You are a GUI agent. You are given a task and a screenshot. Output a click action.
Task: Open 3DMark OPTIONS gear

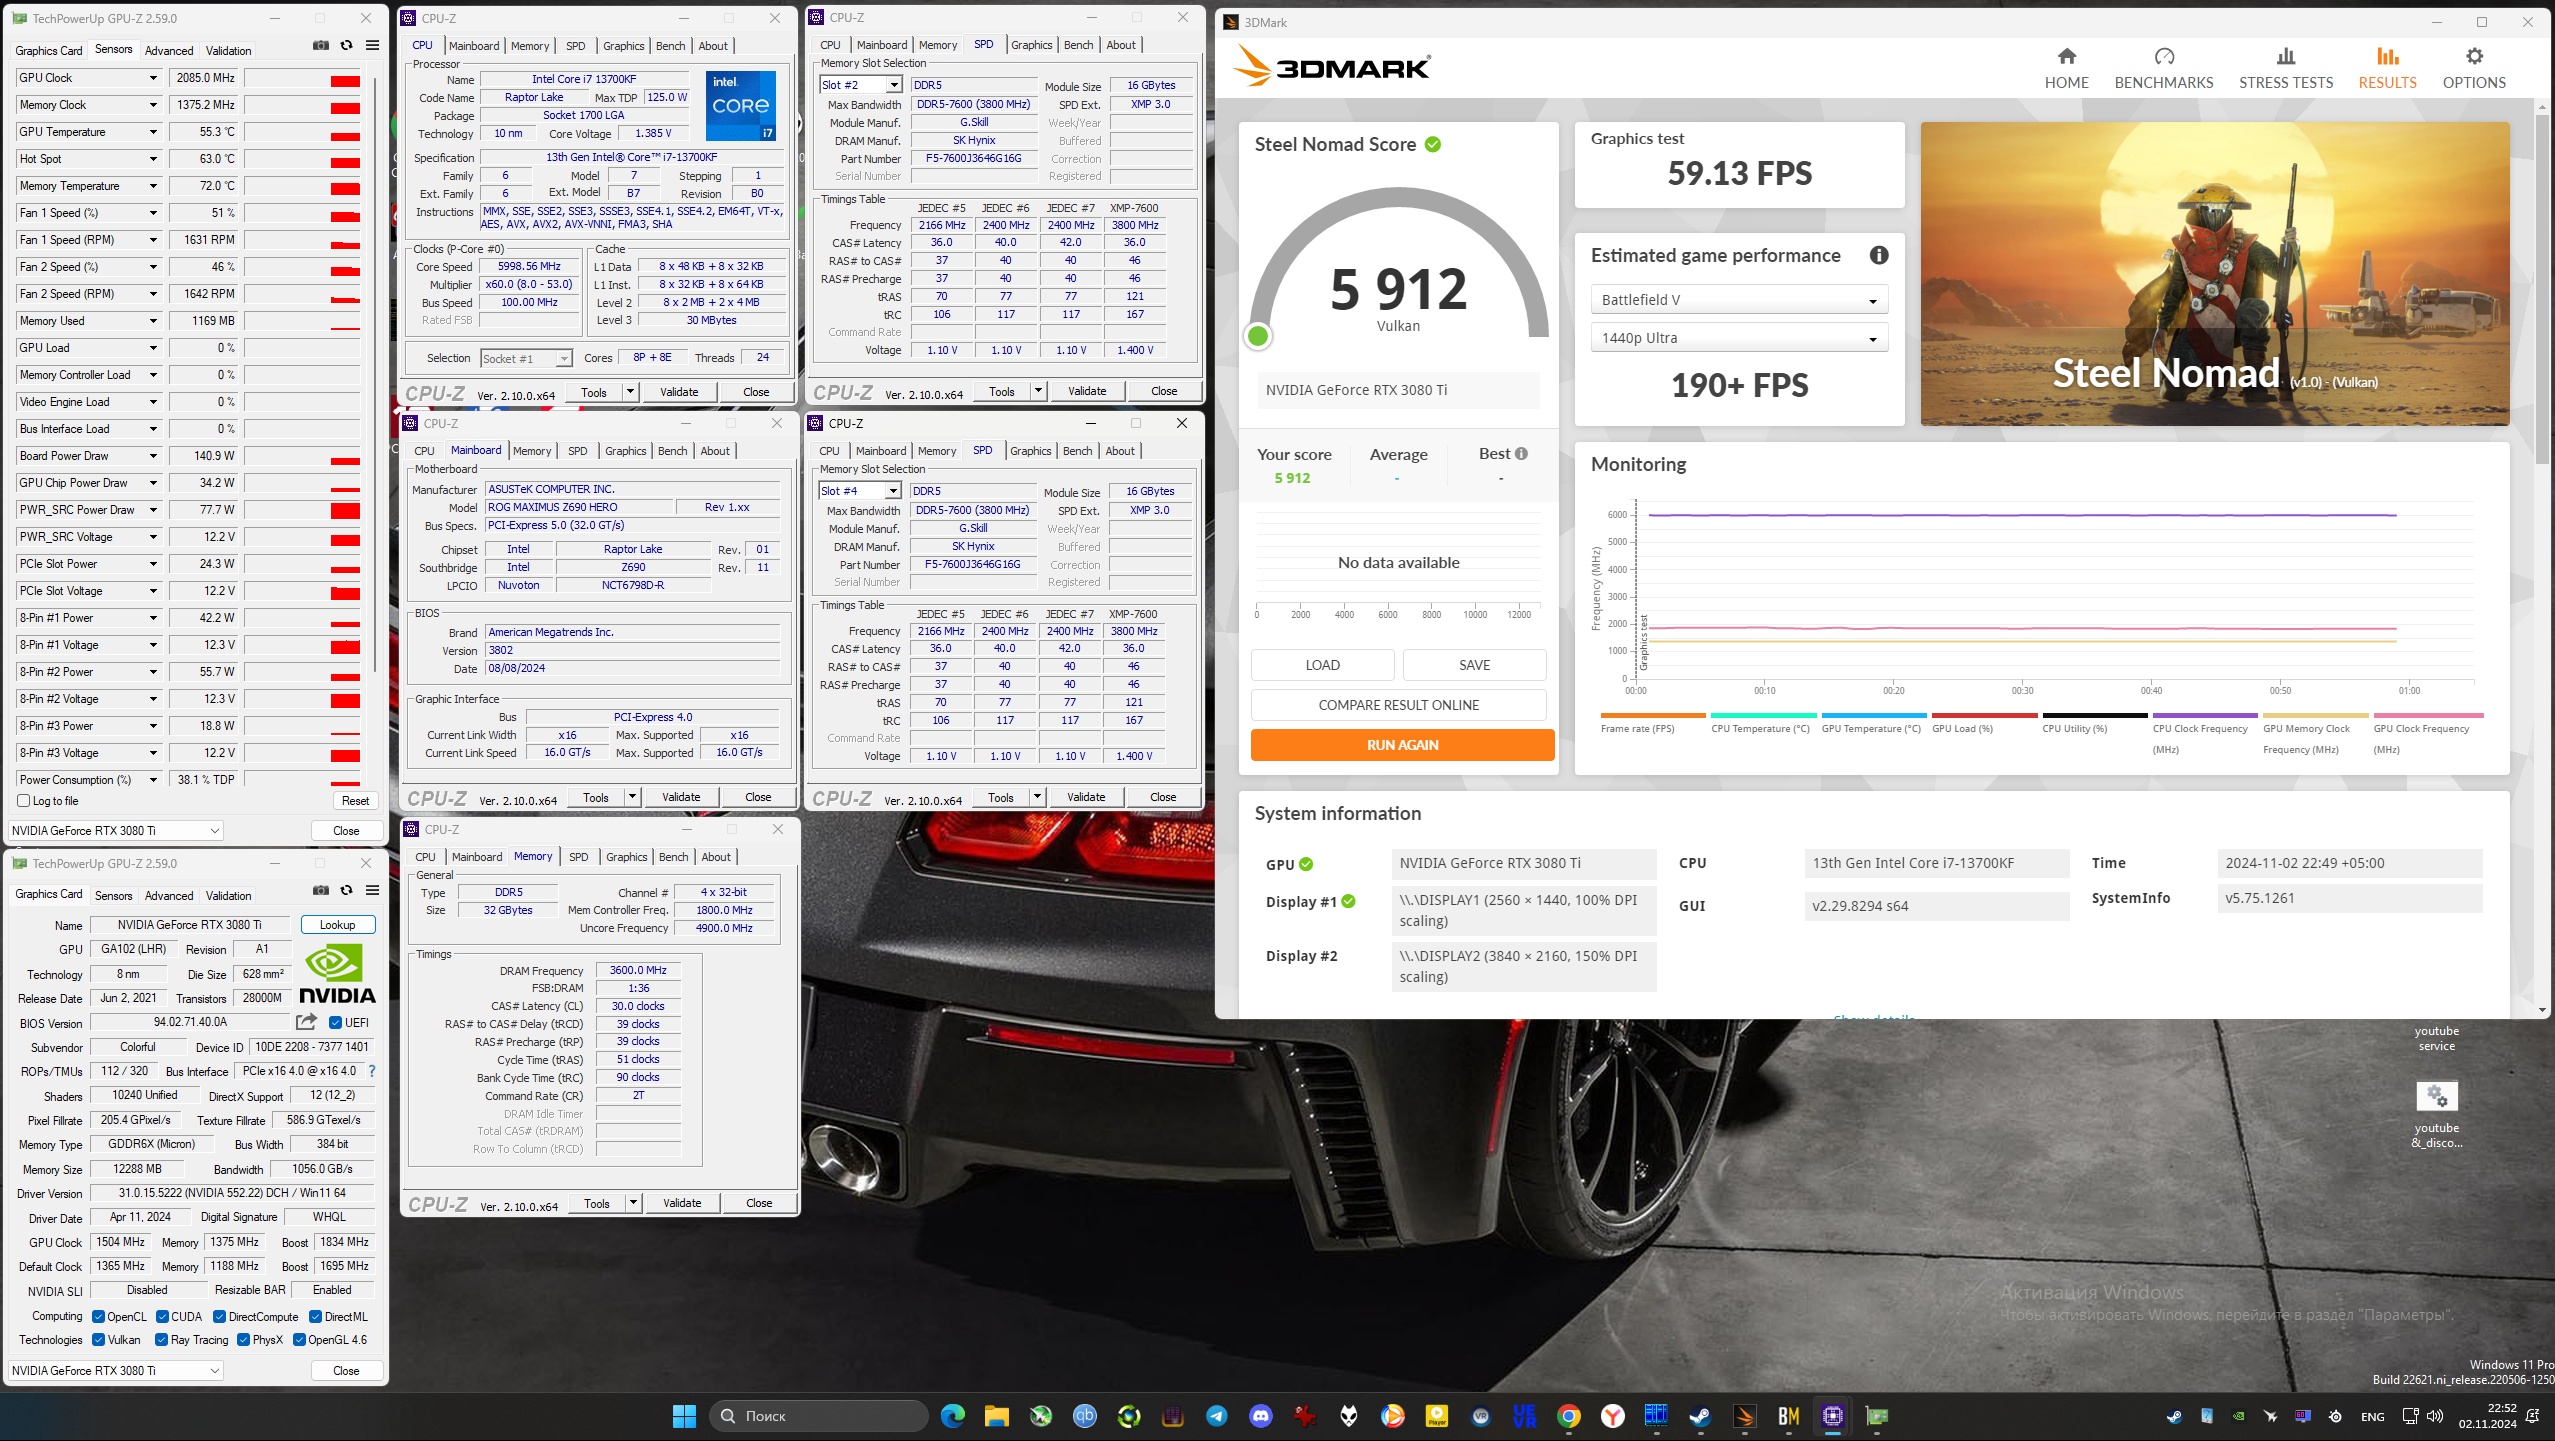click(2474, 56)
